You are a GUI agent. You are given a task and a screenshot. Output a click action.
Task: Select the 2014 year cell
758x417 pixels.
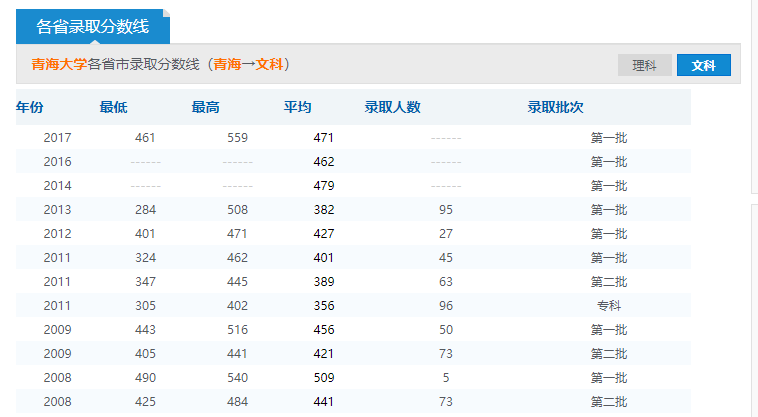pos(58,186)
